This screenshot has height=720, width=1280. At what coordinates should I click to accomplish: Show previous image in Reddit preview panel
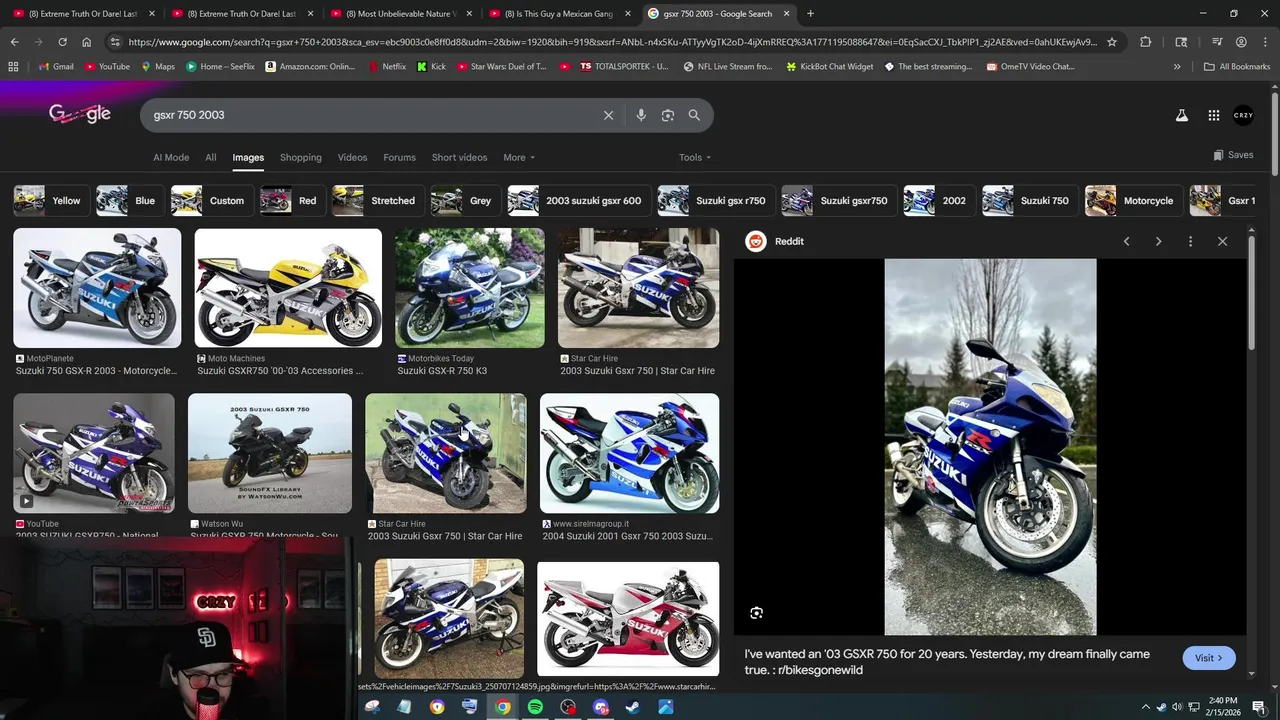tap(1126, 241)
